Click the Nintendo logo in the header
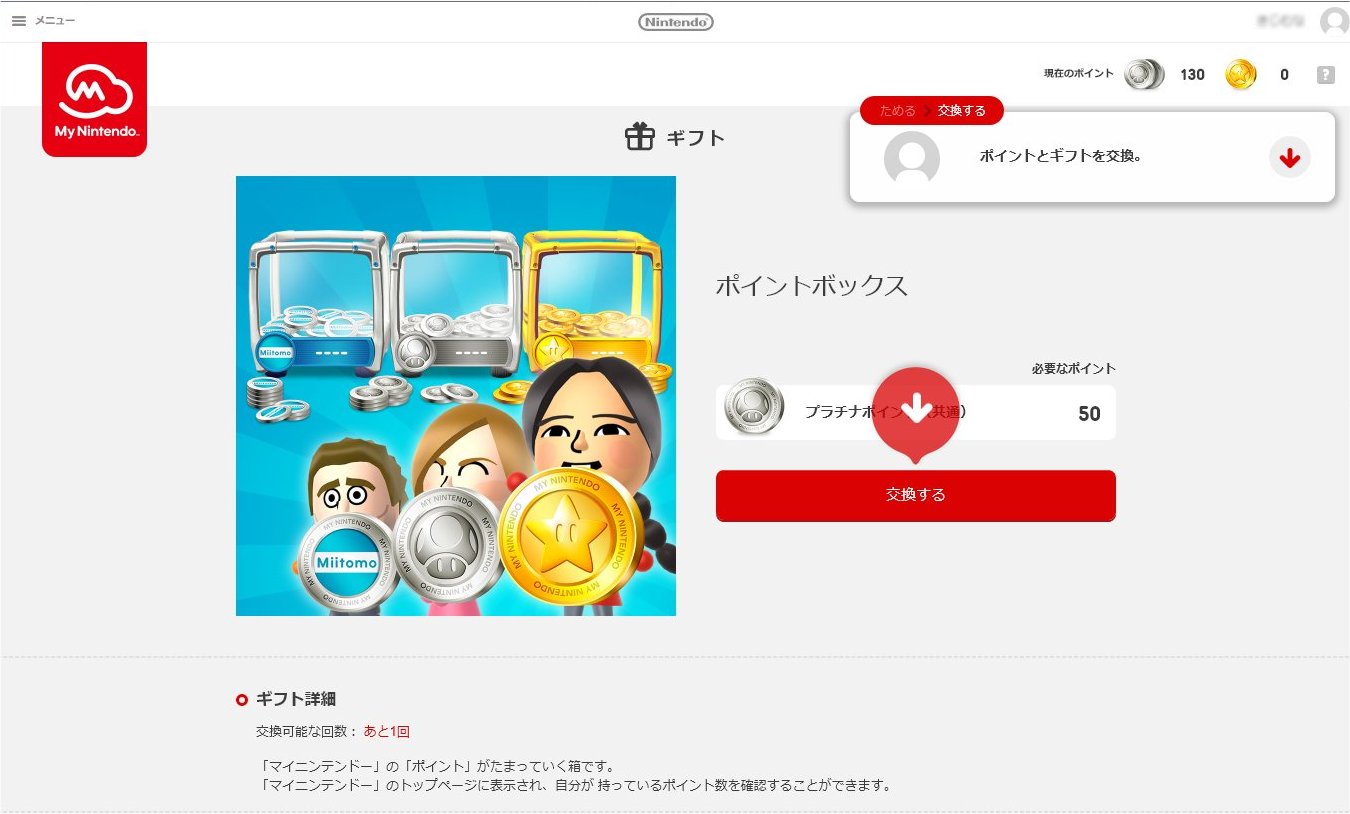This screenshot has height=814, width=1350. pyautogui.click(x=676, y=21)
